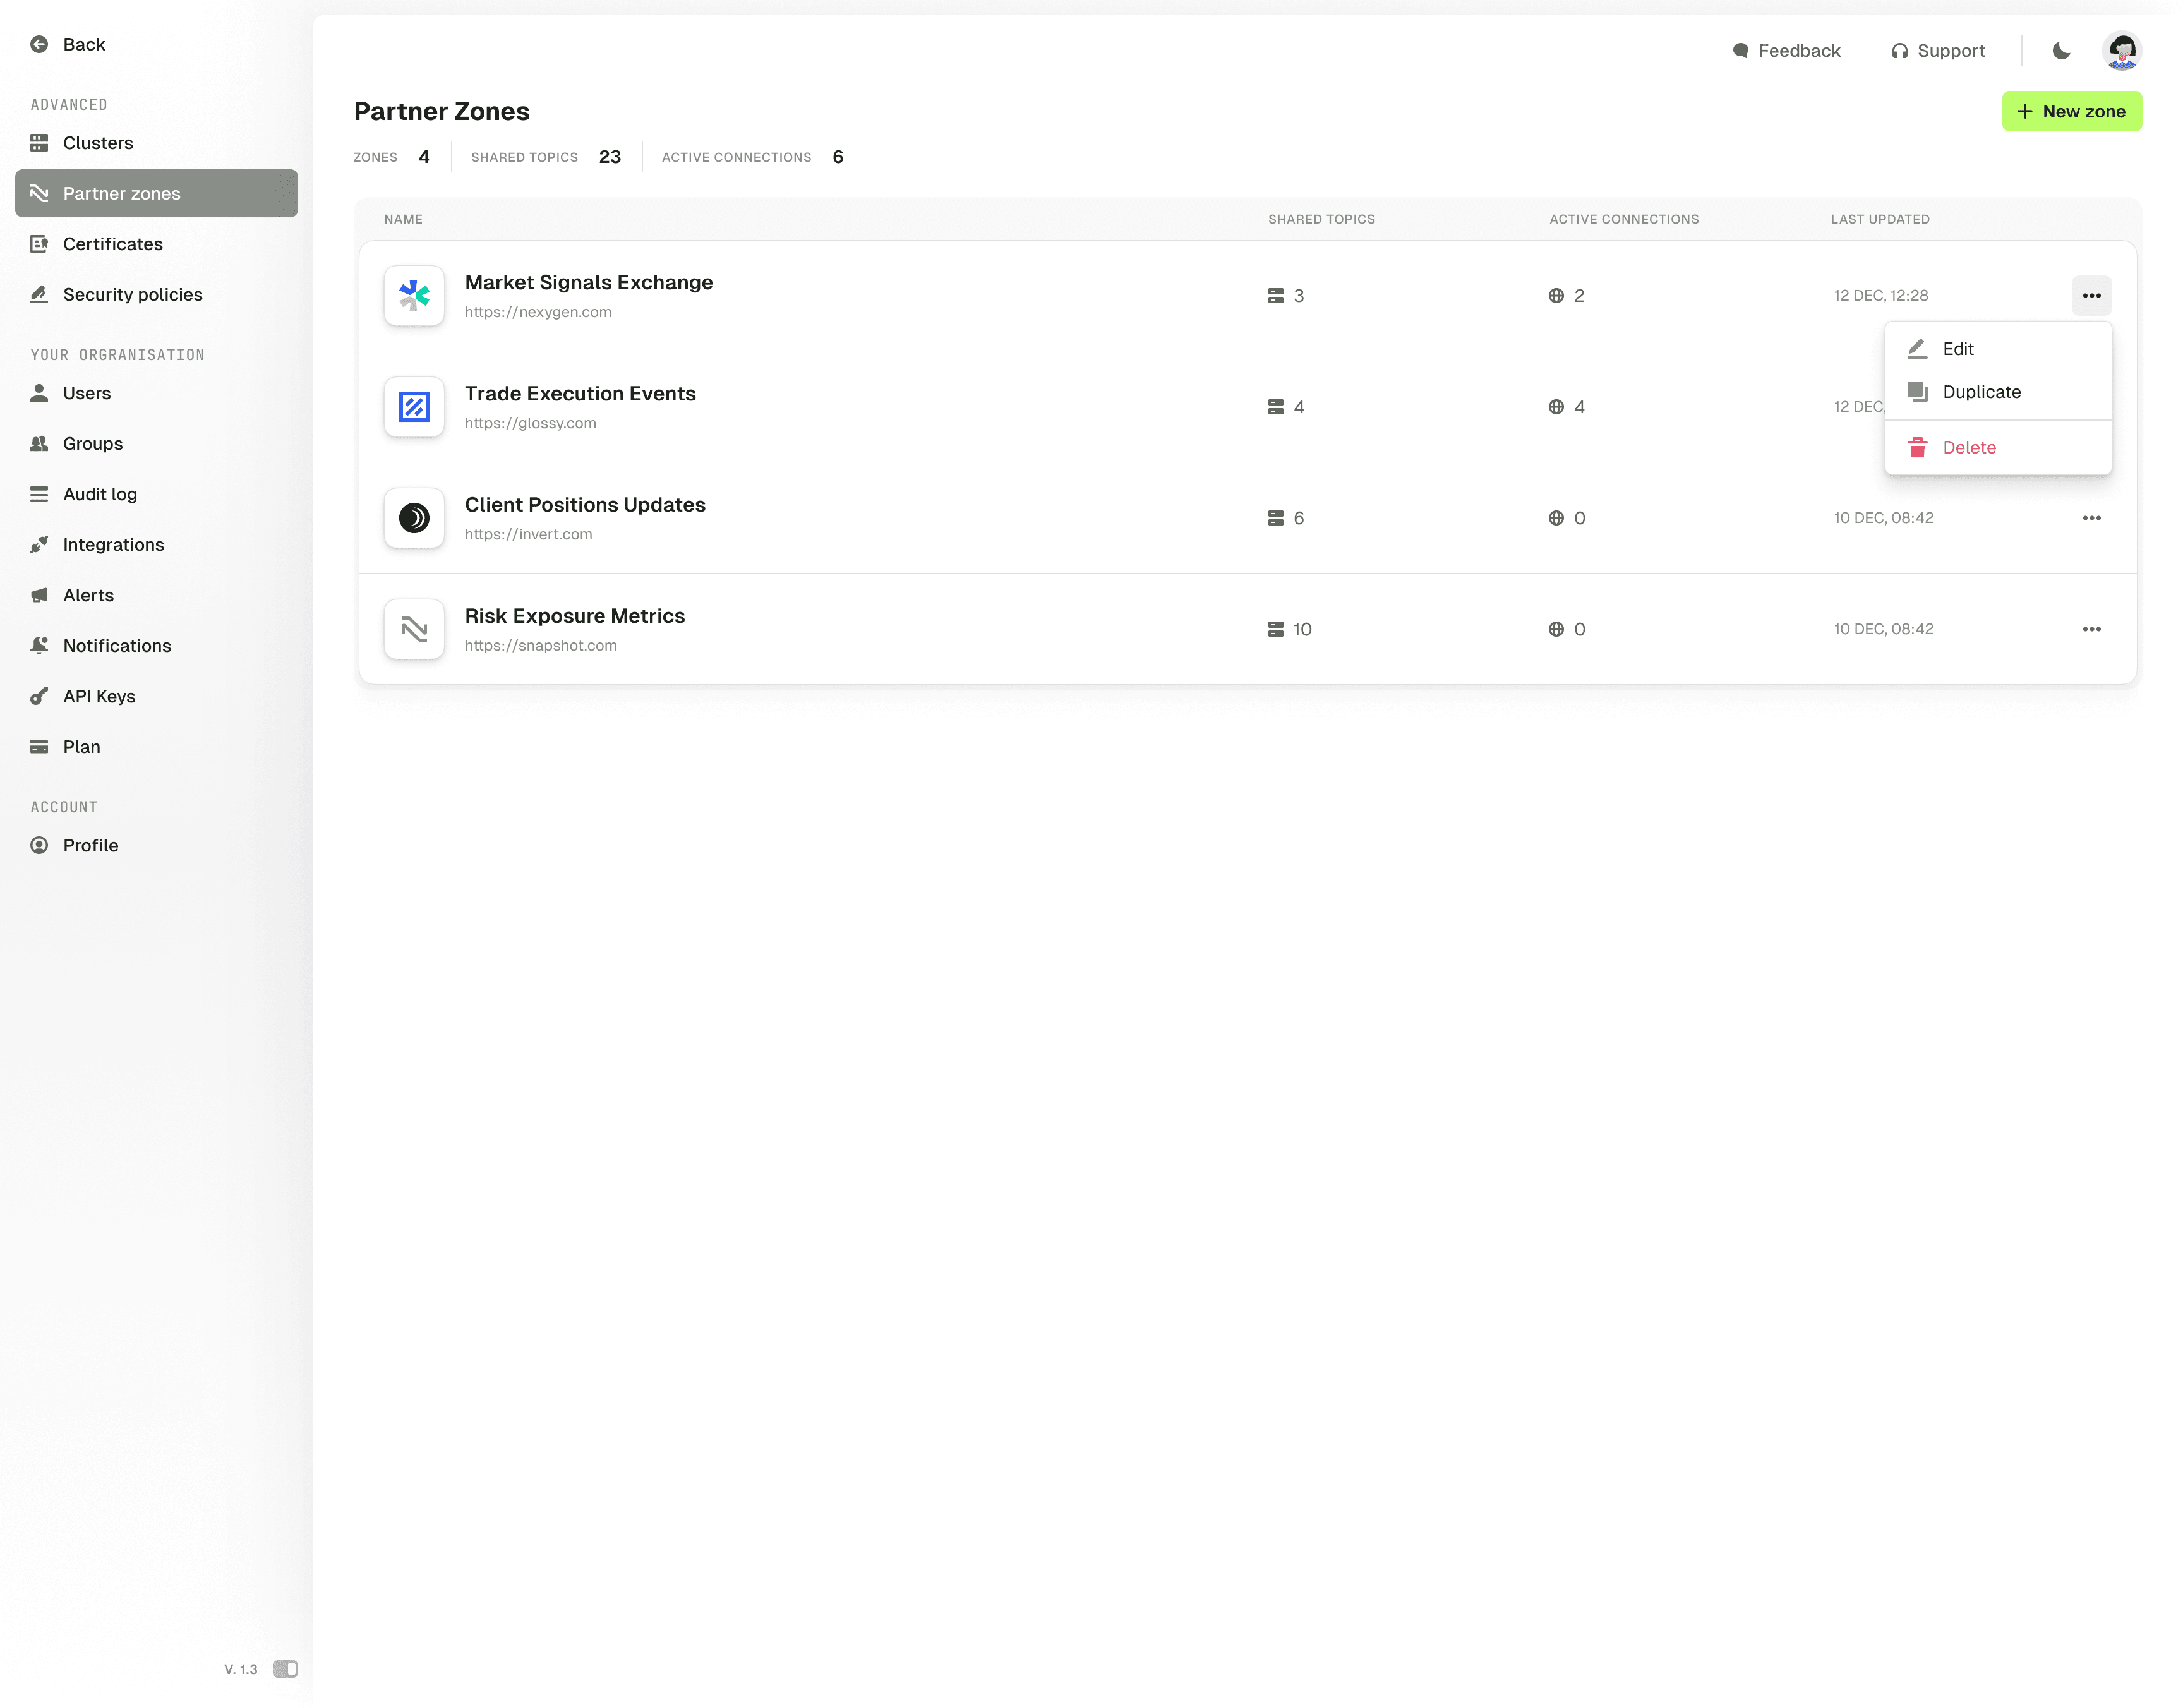The width and height of the screenshot is (2183, 1708).
Task: Click the Market Signals Exchange logo icon
Action: (x=414, y=296)
